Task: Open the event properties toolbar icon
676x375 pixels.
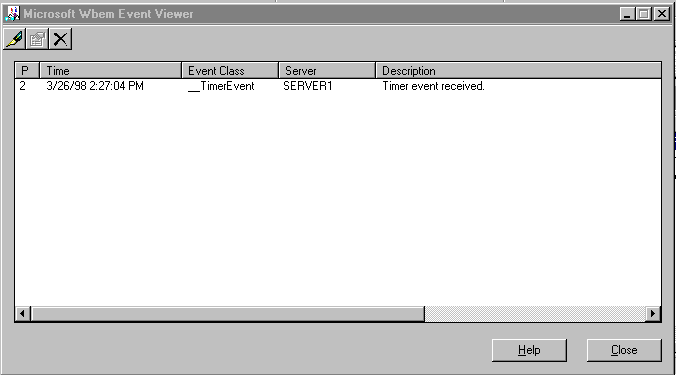Action: (38, 39)
